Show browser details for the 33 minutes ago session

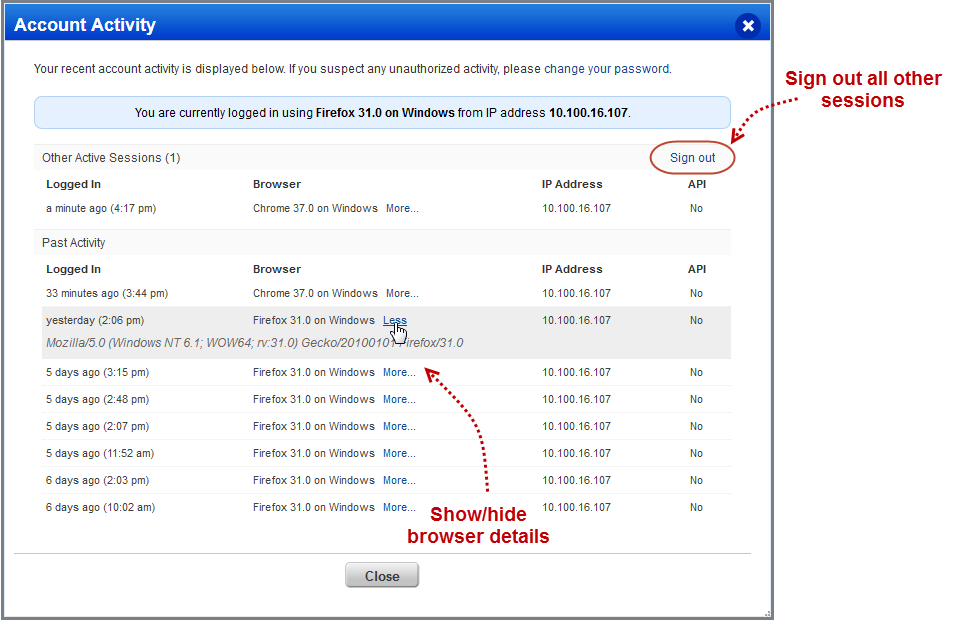click(401, 293)
